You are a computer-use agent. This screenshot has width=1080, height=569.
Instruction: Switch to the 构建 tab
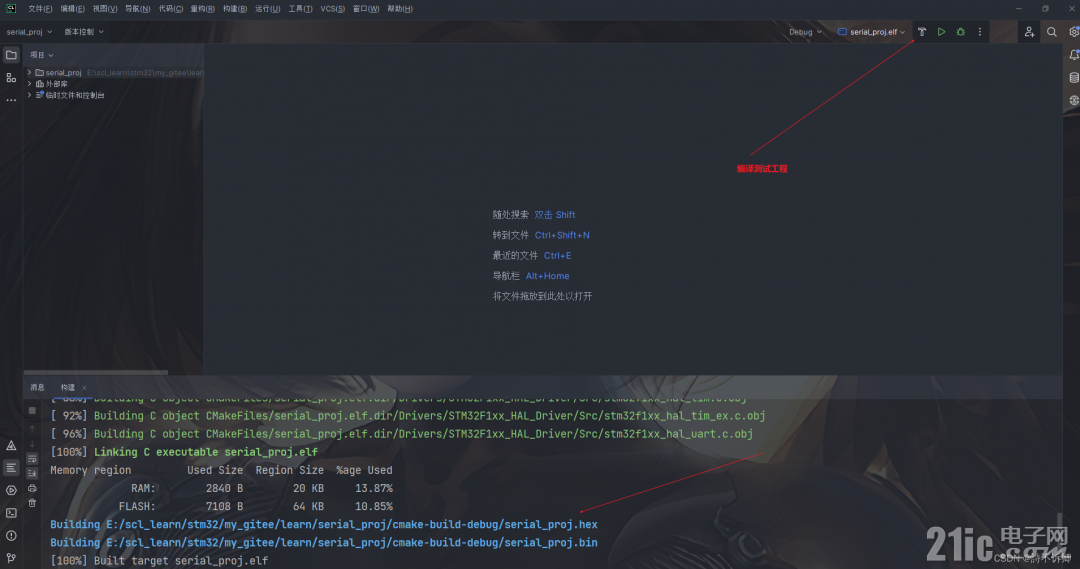pos(68,387)
